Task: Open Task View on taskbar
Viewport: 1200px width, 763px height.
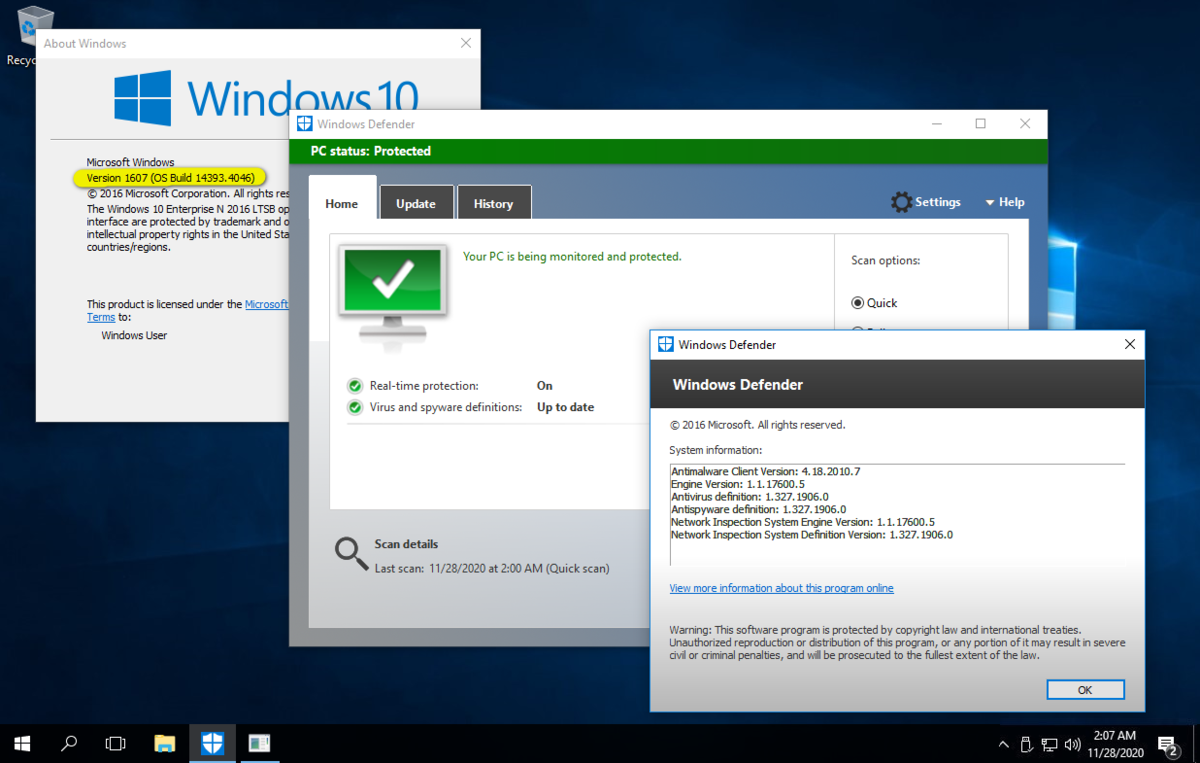Action: [116, 743]
